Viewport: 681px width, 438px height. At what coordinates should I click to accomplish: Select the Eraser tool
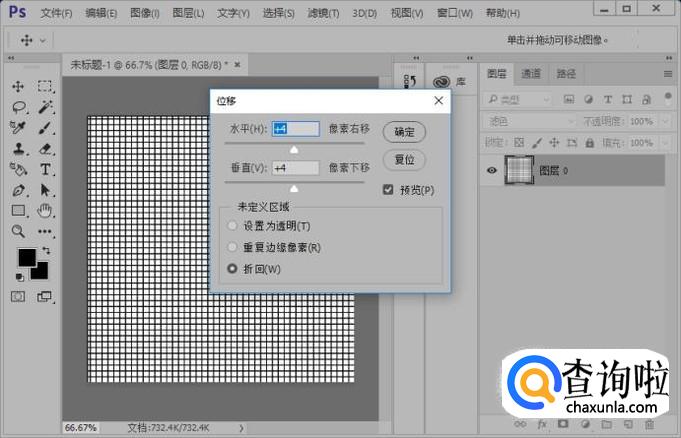(45, 148)
